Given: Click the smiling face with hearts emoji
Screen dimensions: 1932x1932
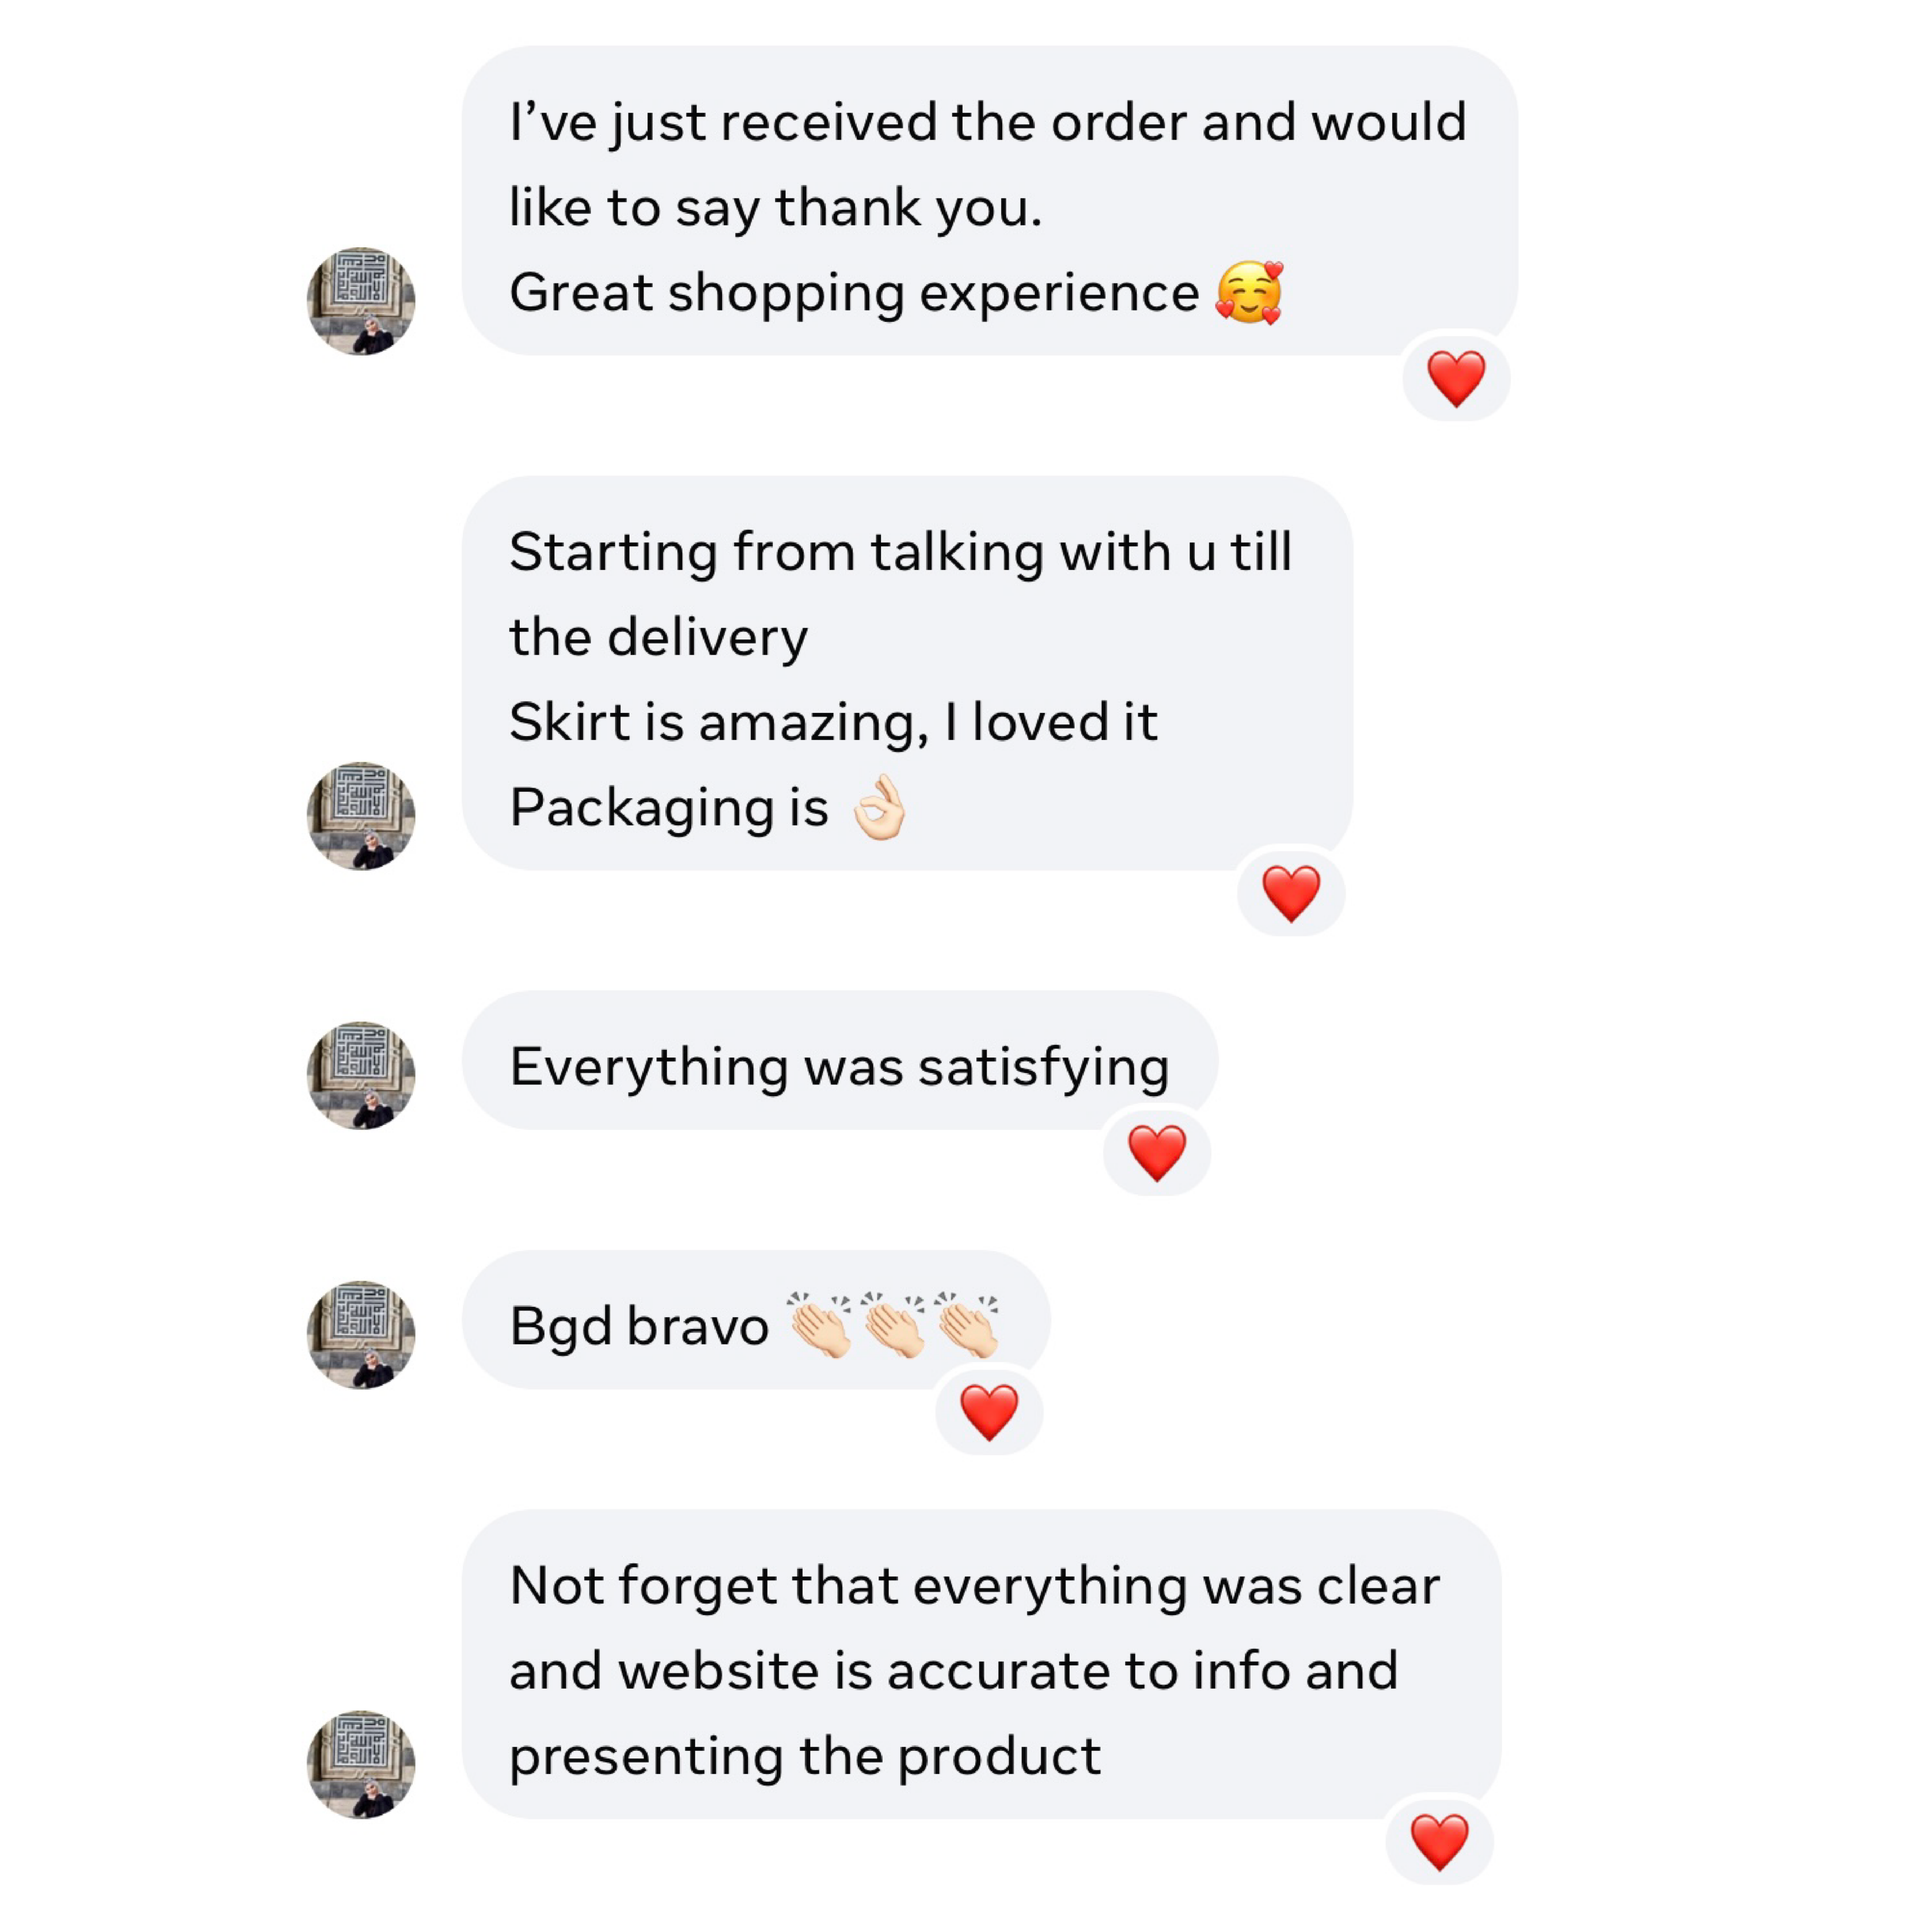Looking at the screenshot, I should pos(1249,293).
